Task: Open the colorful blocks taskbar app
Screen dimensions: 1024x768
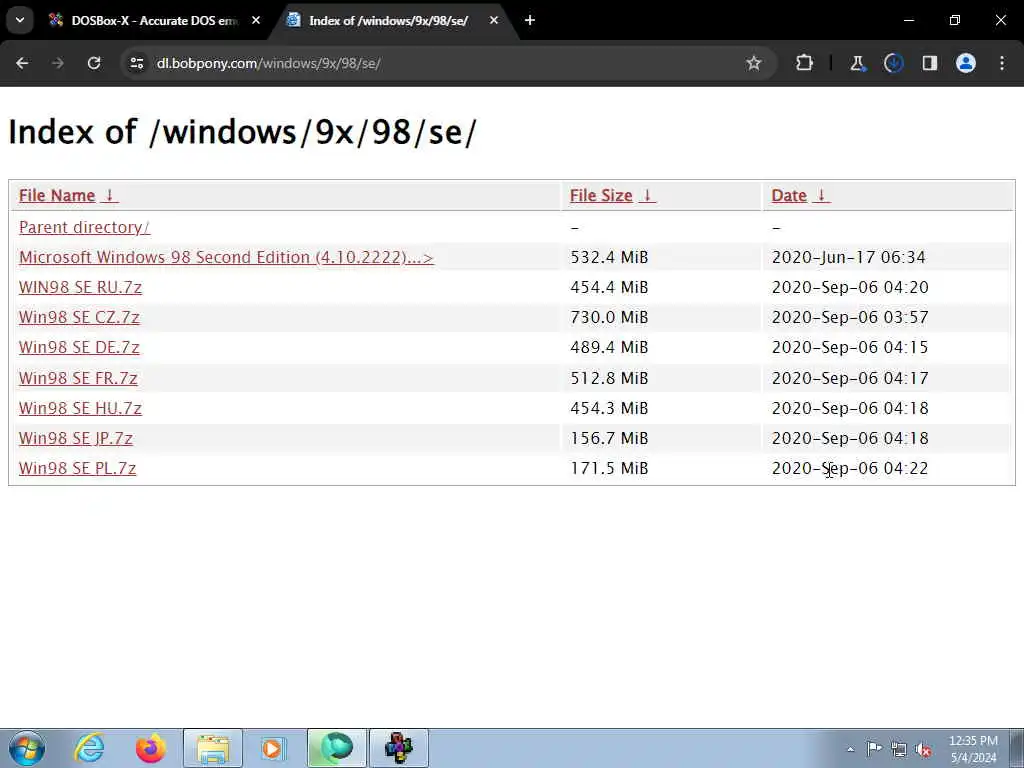Action: (x=398, y=748)
